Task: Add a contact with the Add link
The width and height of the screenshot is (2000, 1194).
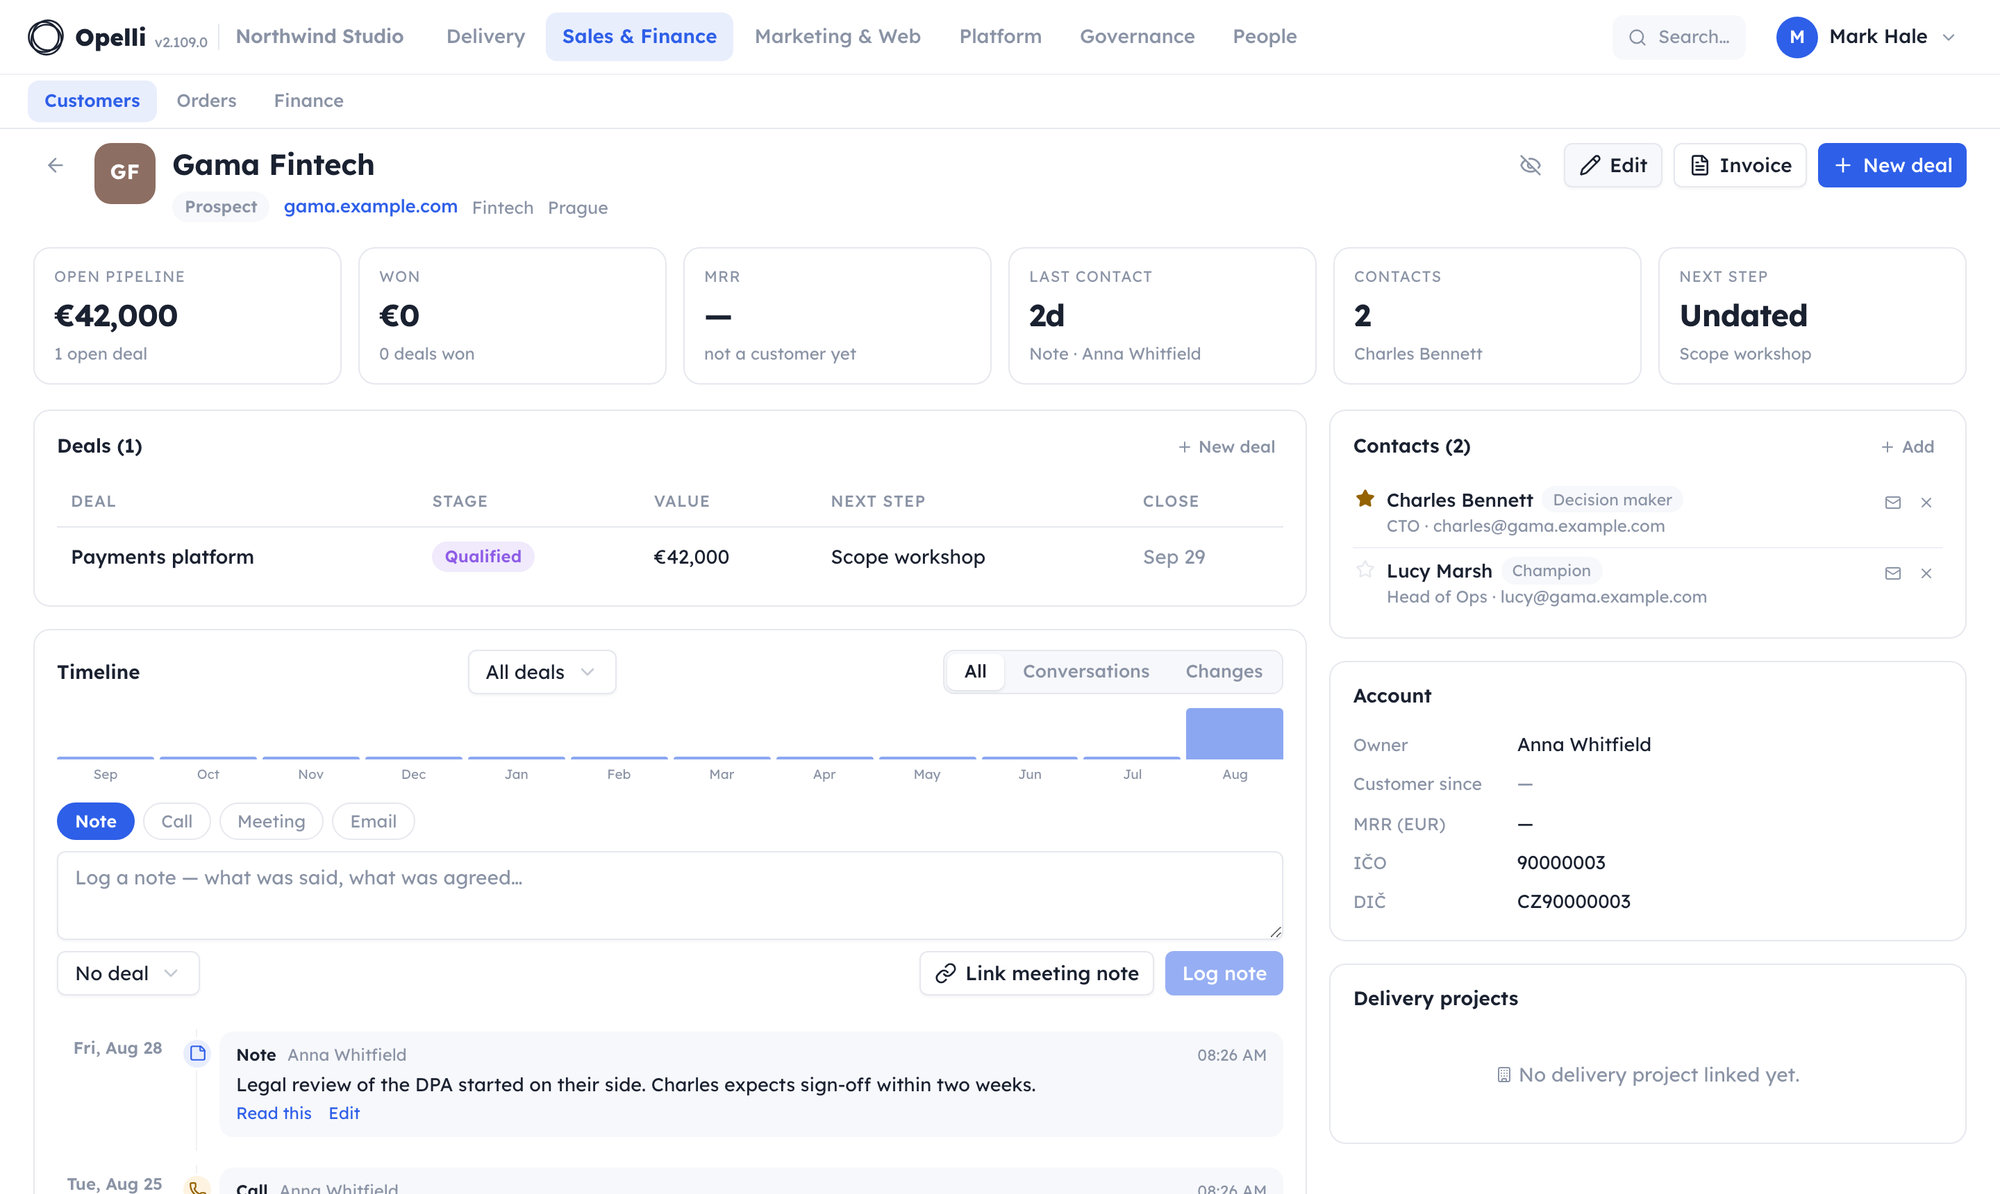Action: coord(1907,447)
